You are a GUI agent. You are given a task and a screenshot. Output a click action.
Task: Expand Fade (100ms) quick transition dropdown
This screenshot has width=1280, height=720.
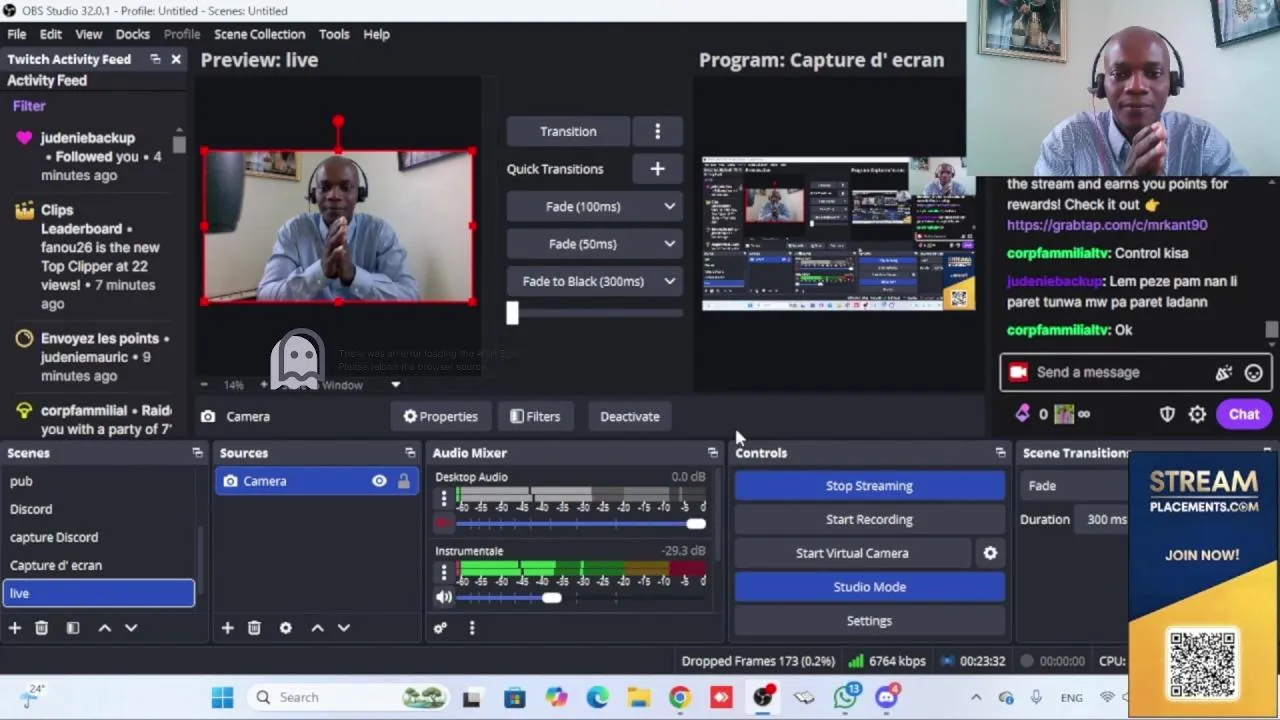(x=669, y=206)
